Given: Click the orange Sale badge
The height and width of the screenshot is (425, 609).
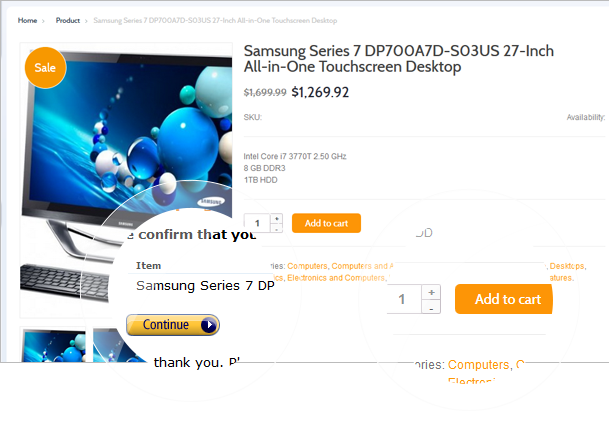Looking at the screenshot, I should click(x=45, y=68).
